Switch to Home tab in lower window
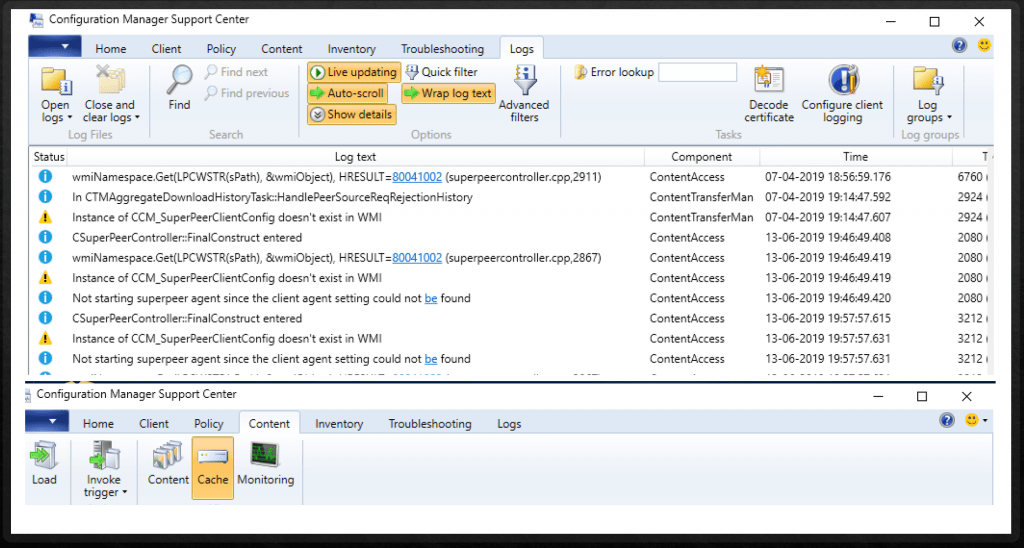 (x=99, y=424)
